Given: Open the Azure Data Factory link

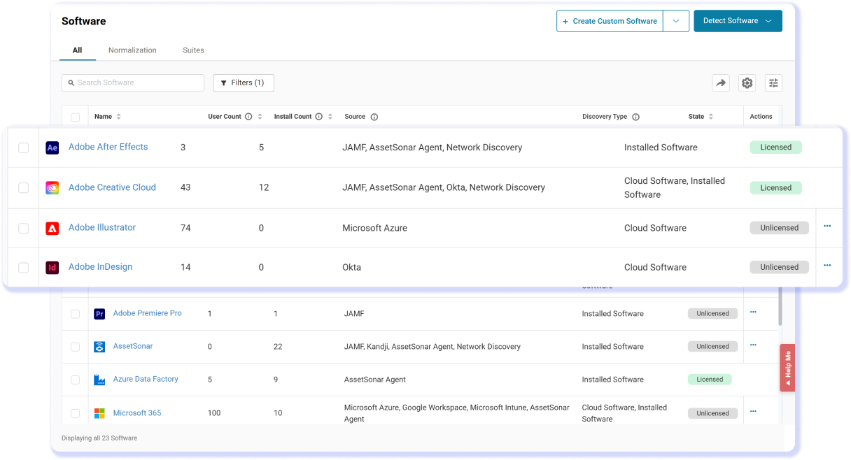Looking at the screenshot, I should click(x=145, y=379).
